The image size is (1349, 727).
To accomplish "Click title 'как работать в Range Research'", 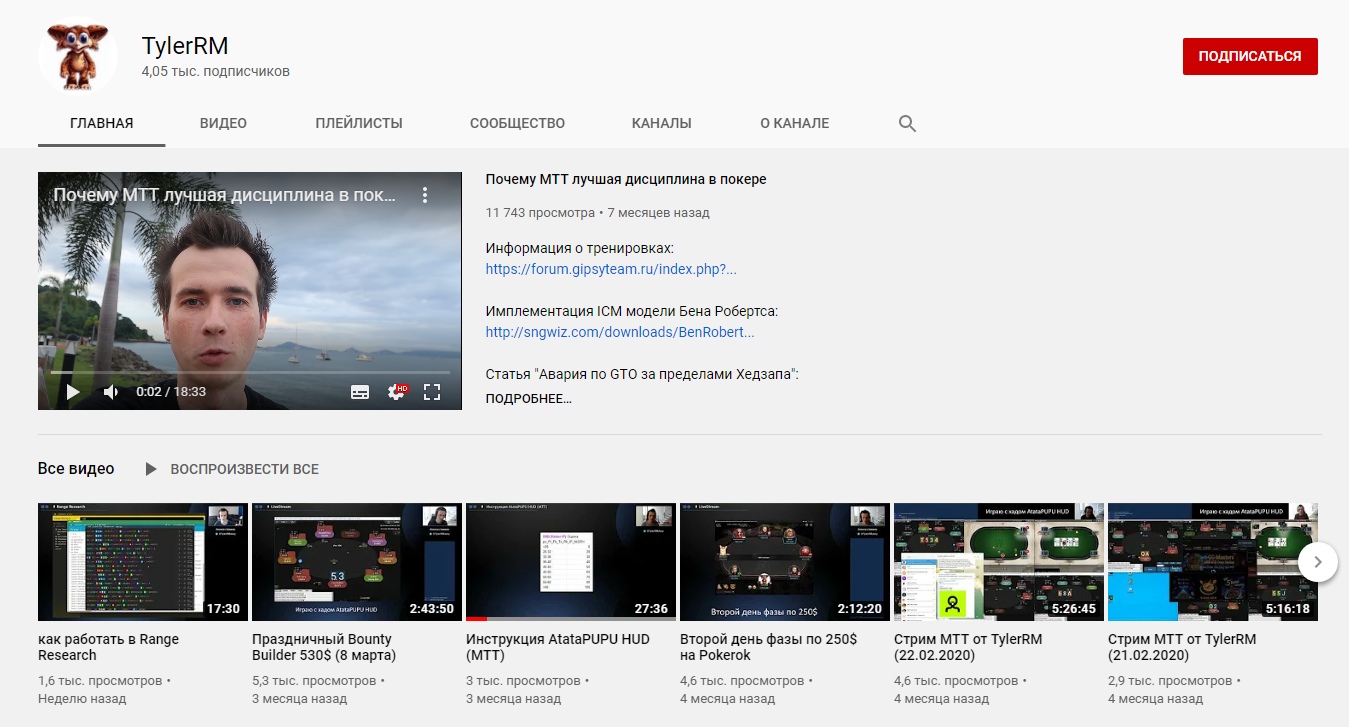I will coord(109,647).
